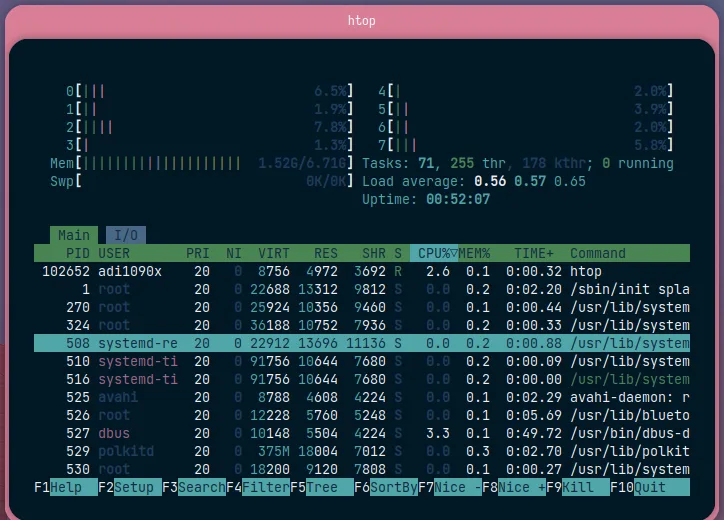Click the adi1090x user name
The width and height of the screenshot is (724, 520).
[x=130, y=271]
